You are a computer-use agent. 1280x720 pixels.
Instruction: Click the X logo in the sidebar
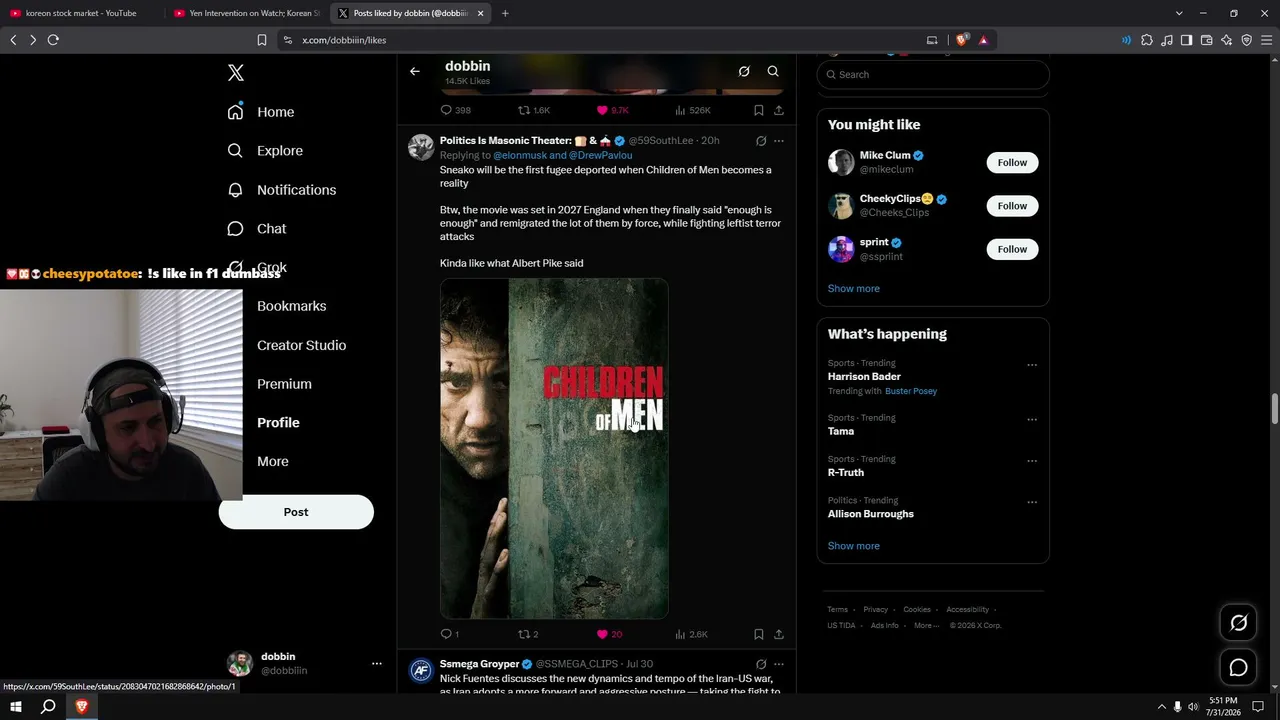(x=236, y=73)
